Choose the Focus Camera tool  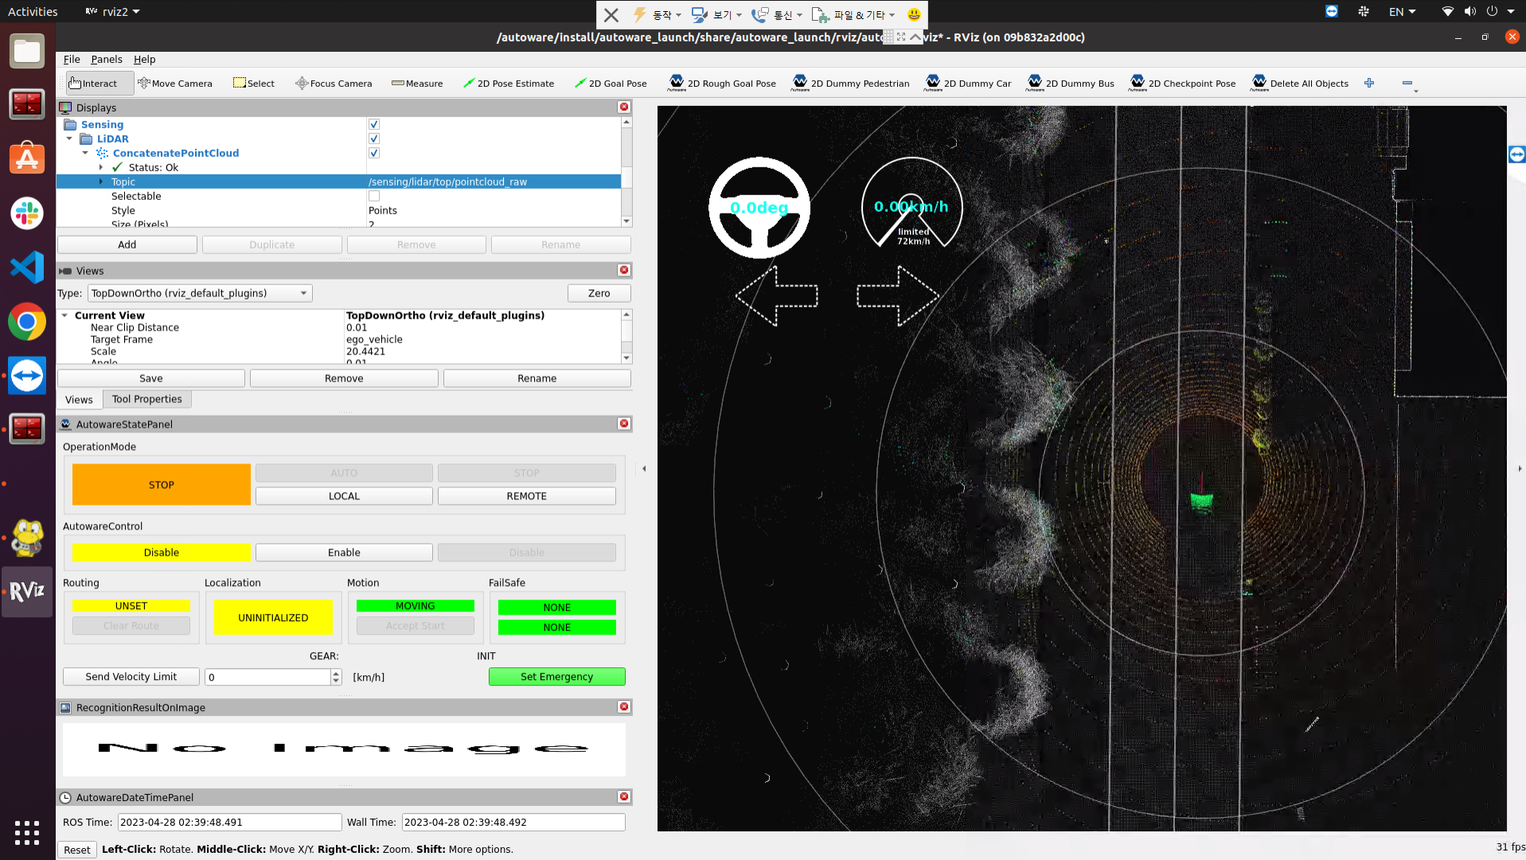[x=334, y=83]
